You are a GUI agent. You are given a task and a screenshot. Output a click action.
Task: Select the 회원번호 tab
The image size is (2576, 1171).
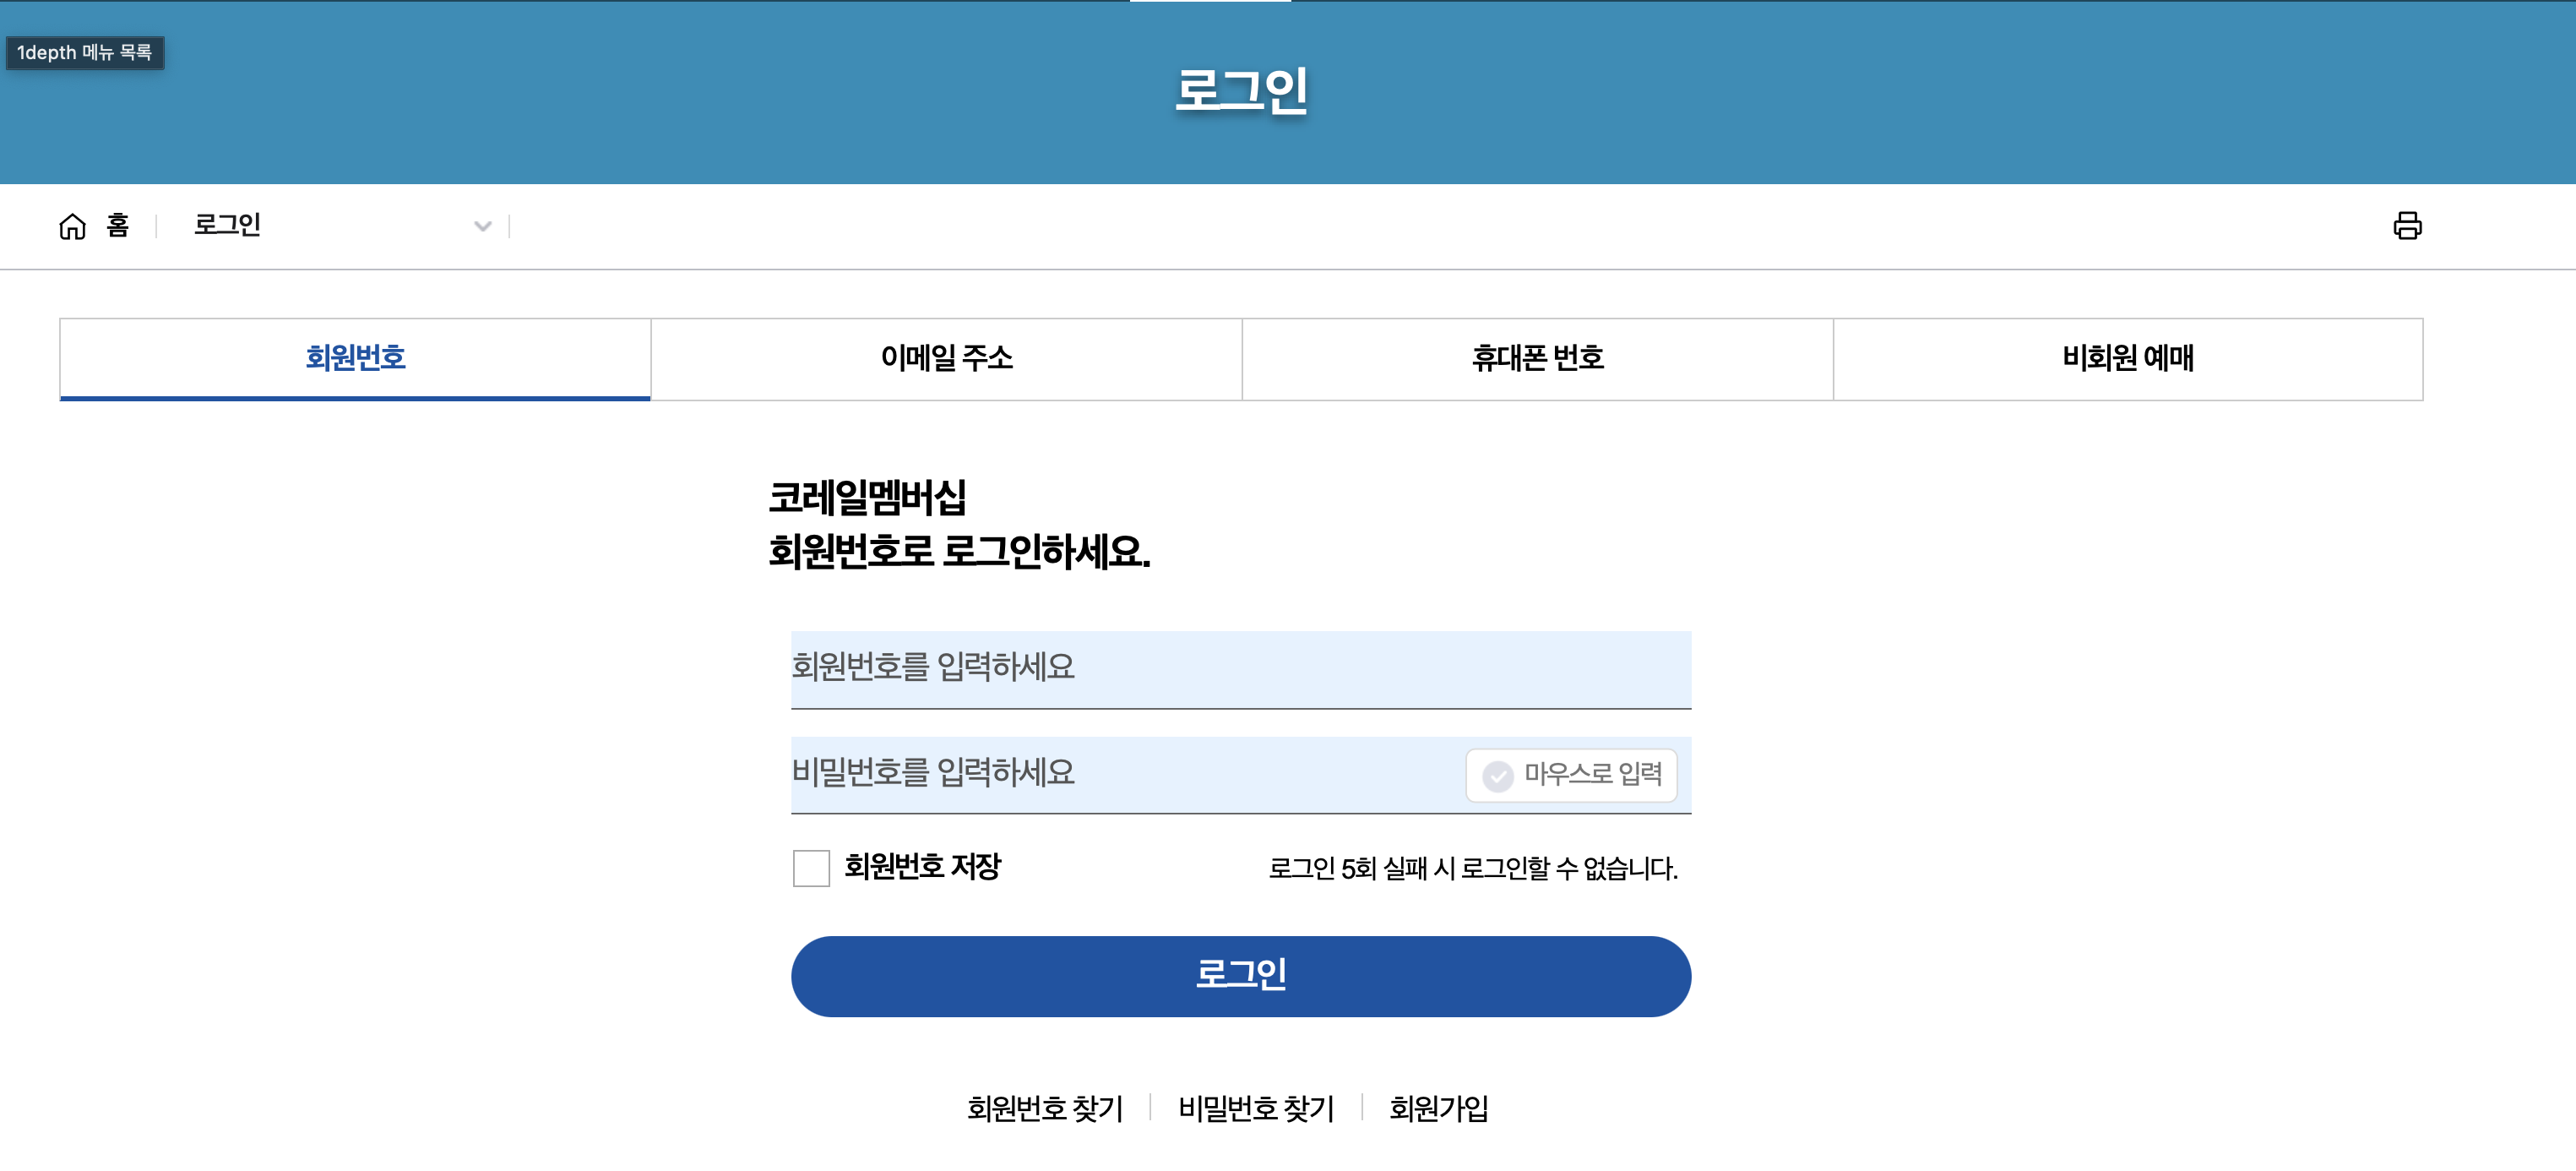click(355, 358)
